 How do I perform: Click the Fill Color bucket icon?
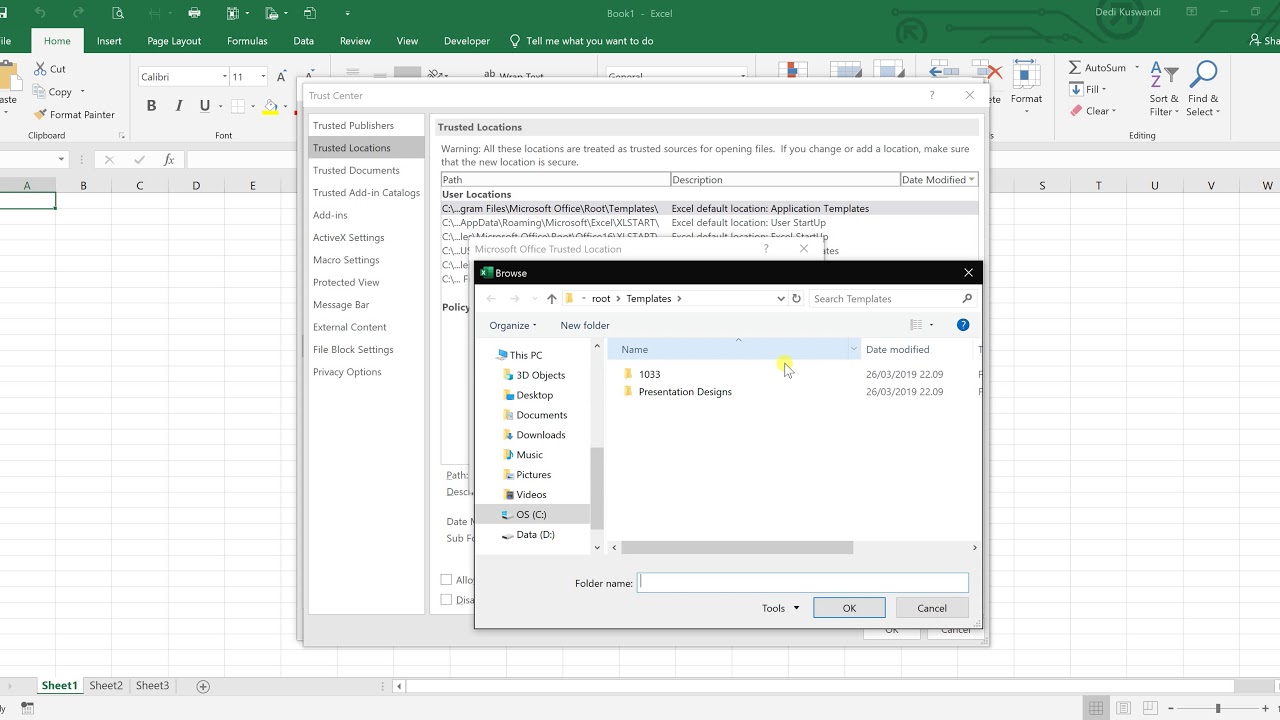click(270, 106)
